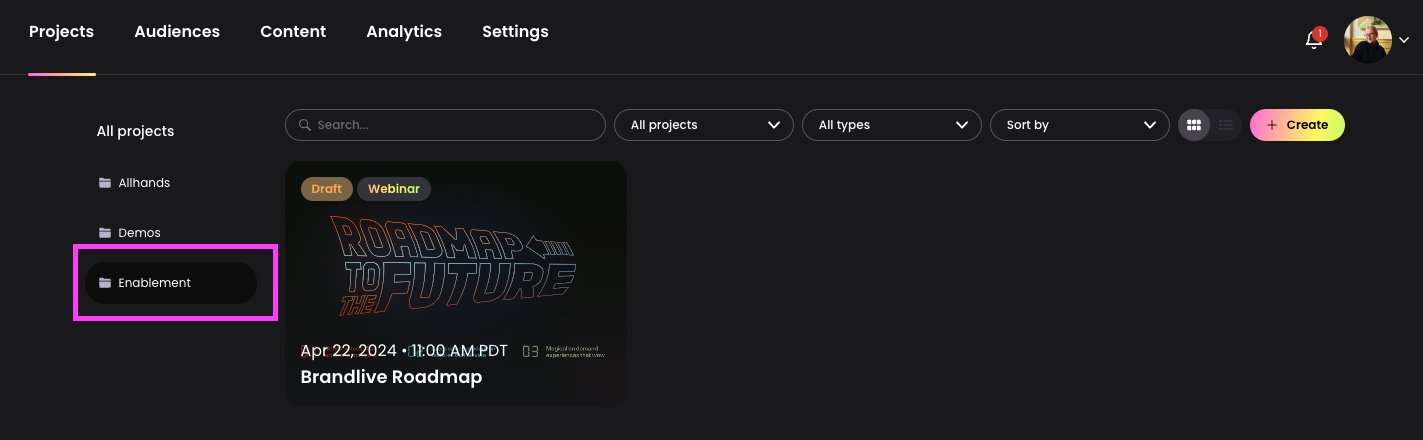Viewport: 1423px width, 440px height.
Task: Click the Allhands folder icon
Action: pos(105,183)
